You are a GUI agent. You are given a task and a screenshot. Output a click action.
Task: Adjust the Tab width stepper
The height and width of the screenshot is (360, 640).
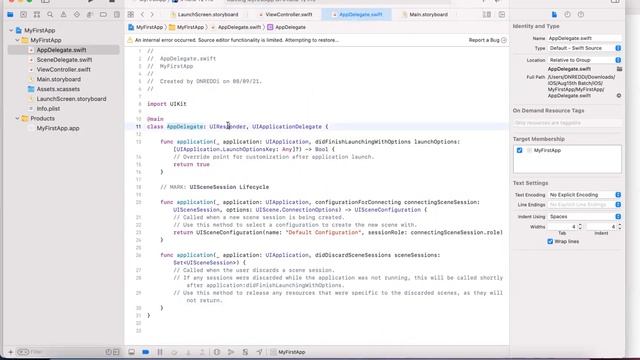[x=580, y=227]
